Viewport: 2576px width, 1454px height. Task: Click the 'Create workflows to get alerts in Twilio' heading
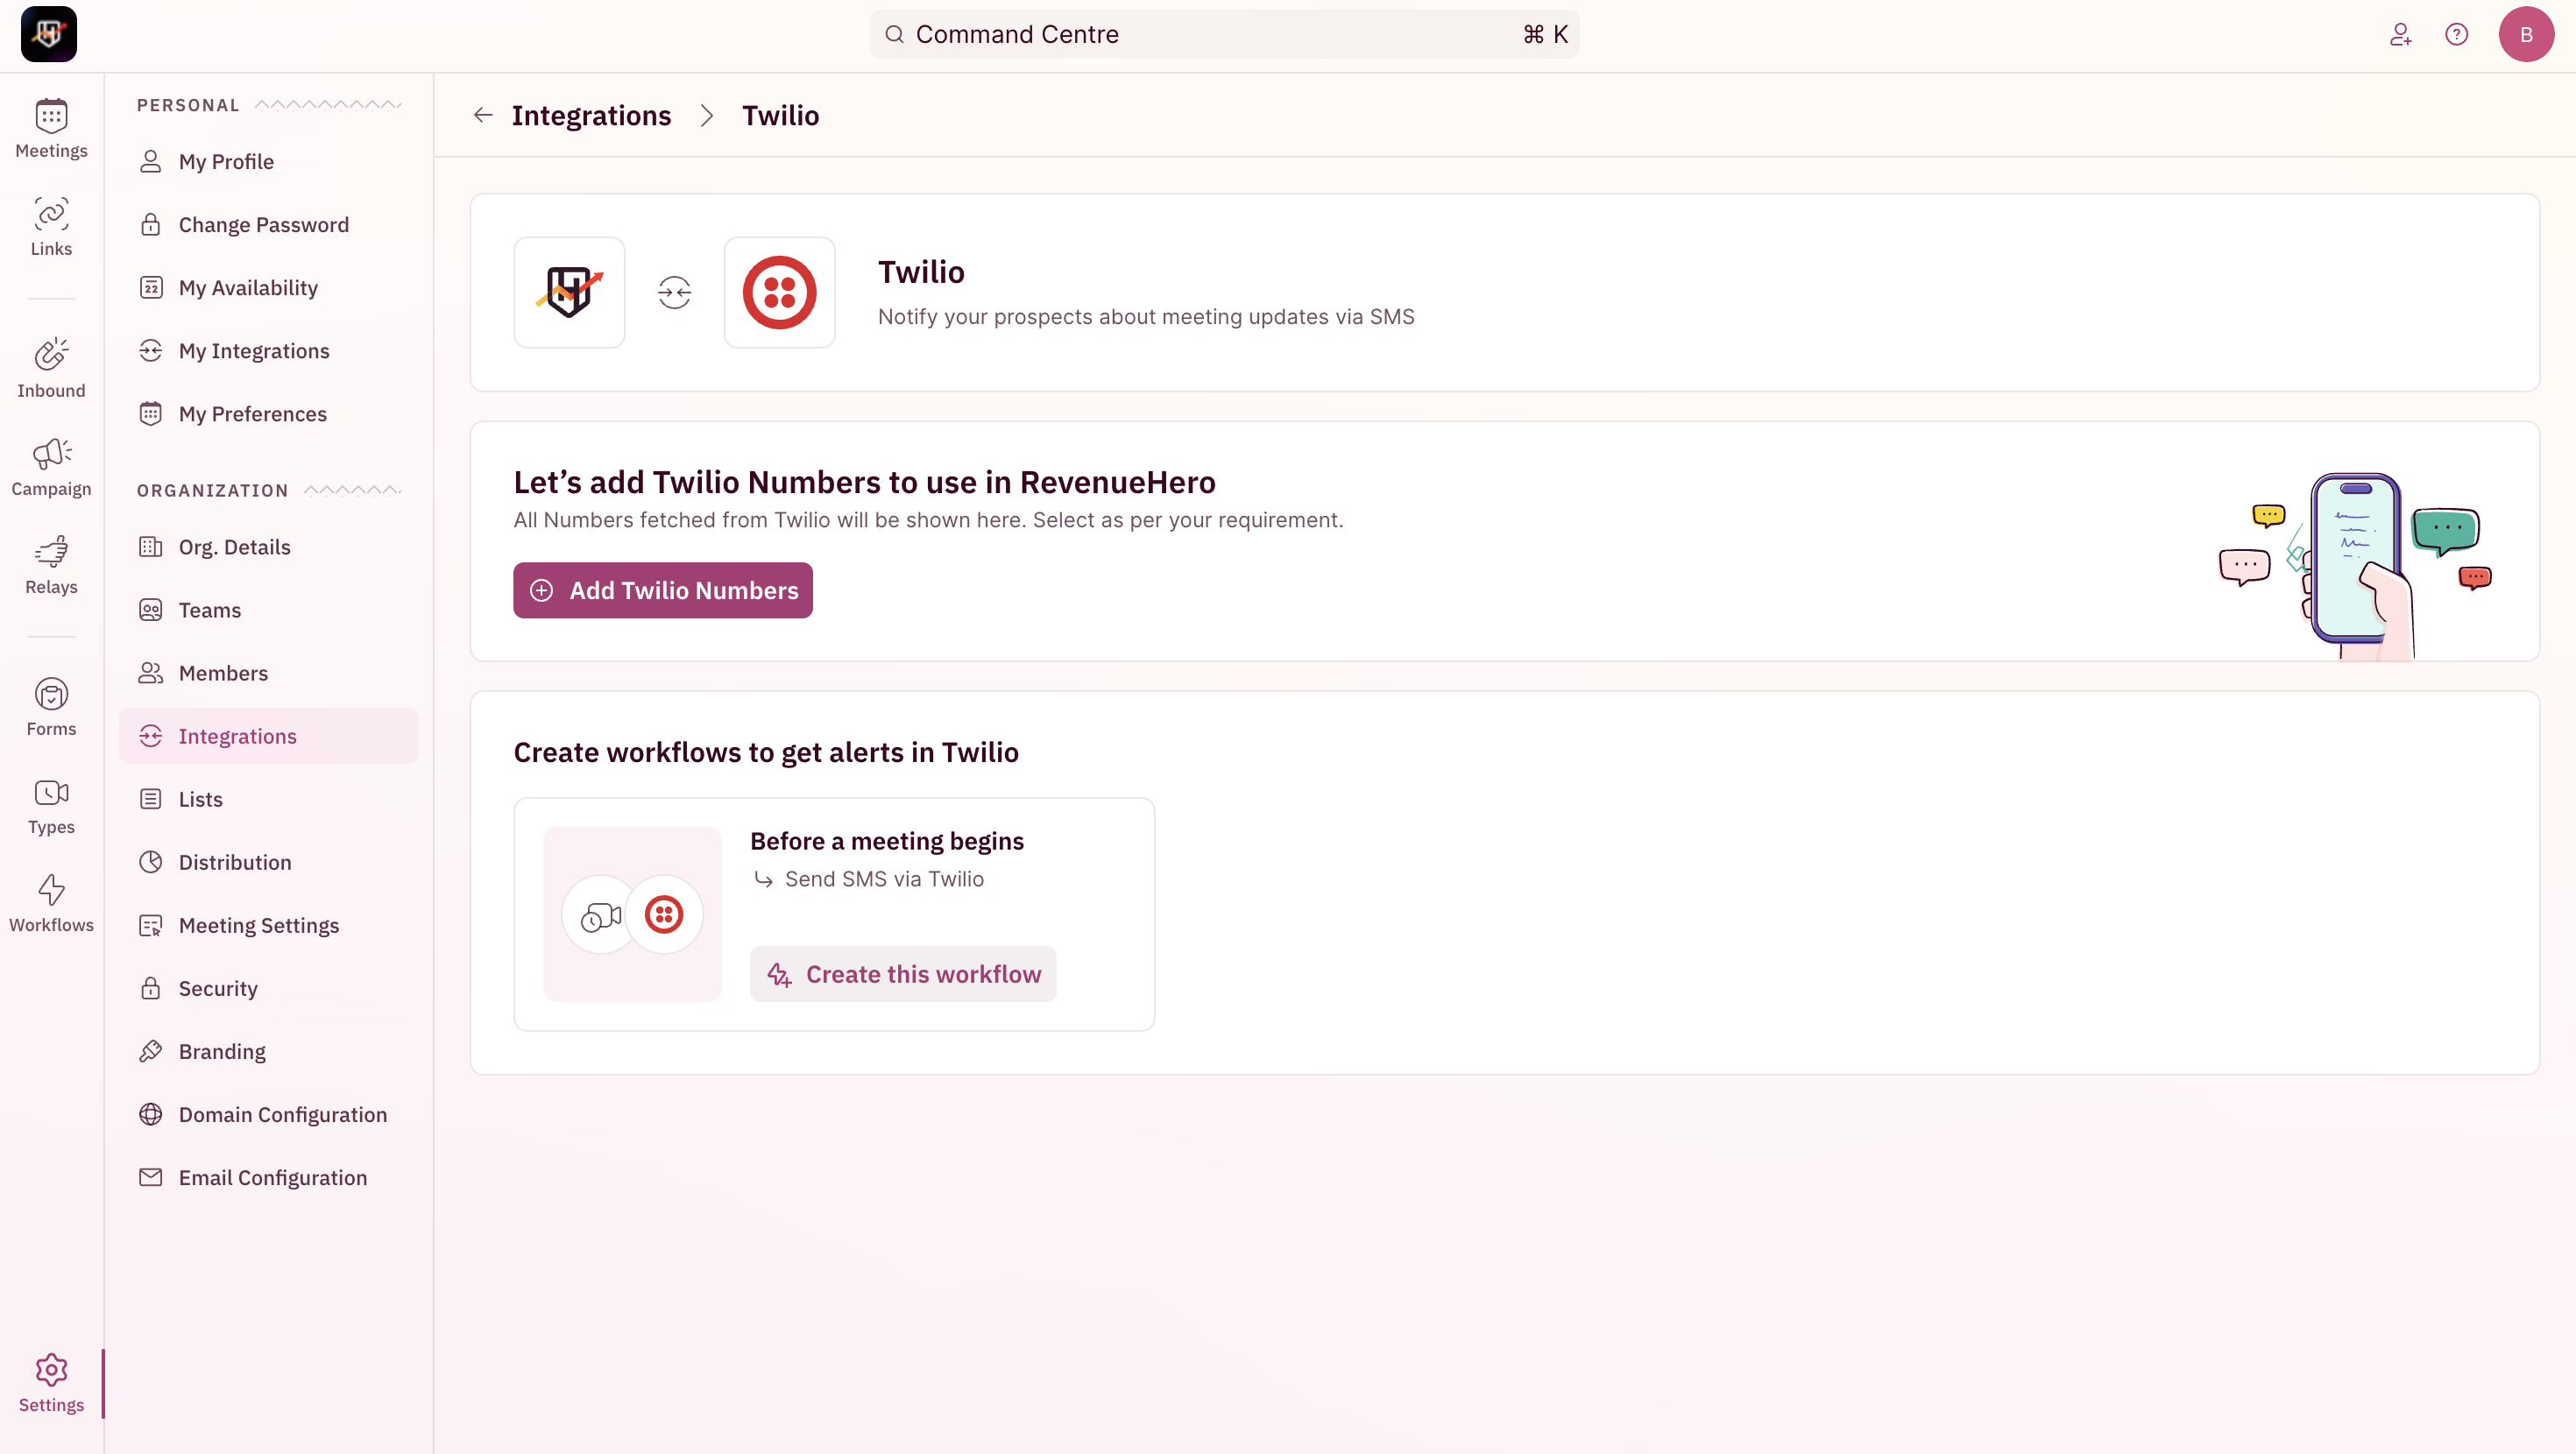[x=766, y=751]
